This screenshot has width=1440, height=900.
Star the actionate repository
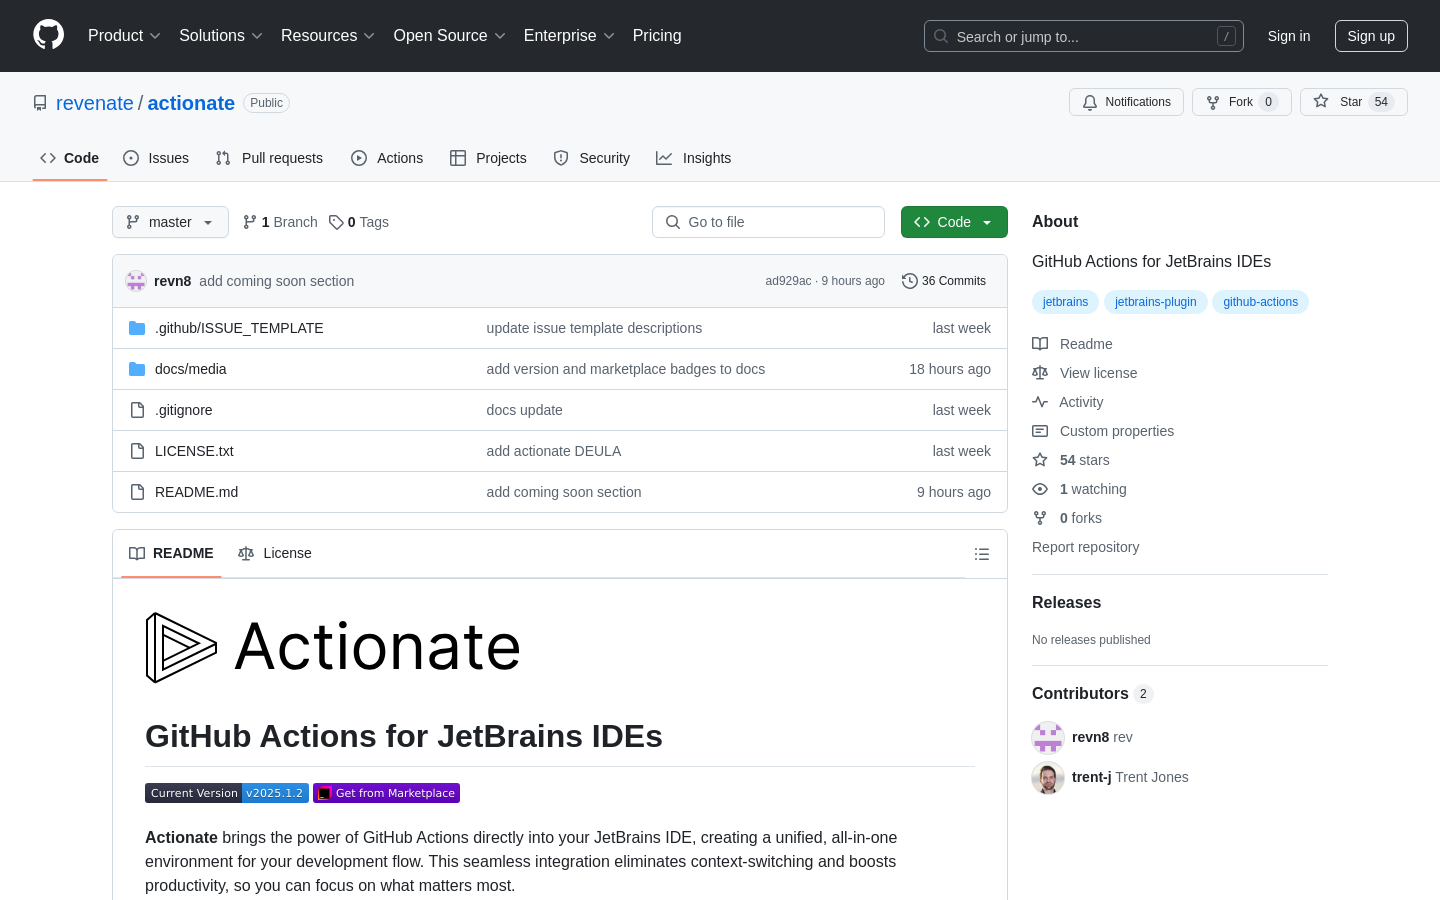coord(1353,102)
